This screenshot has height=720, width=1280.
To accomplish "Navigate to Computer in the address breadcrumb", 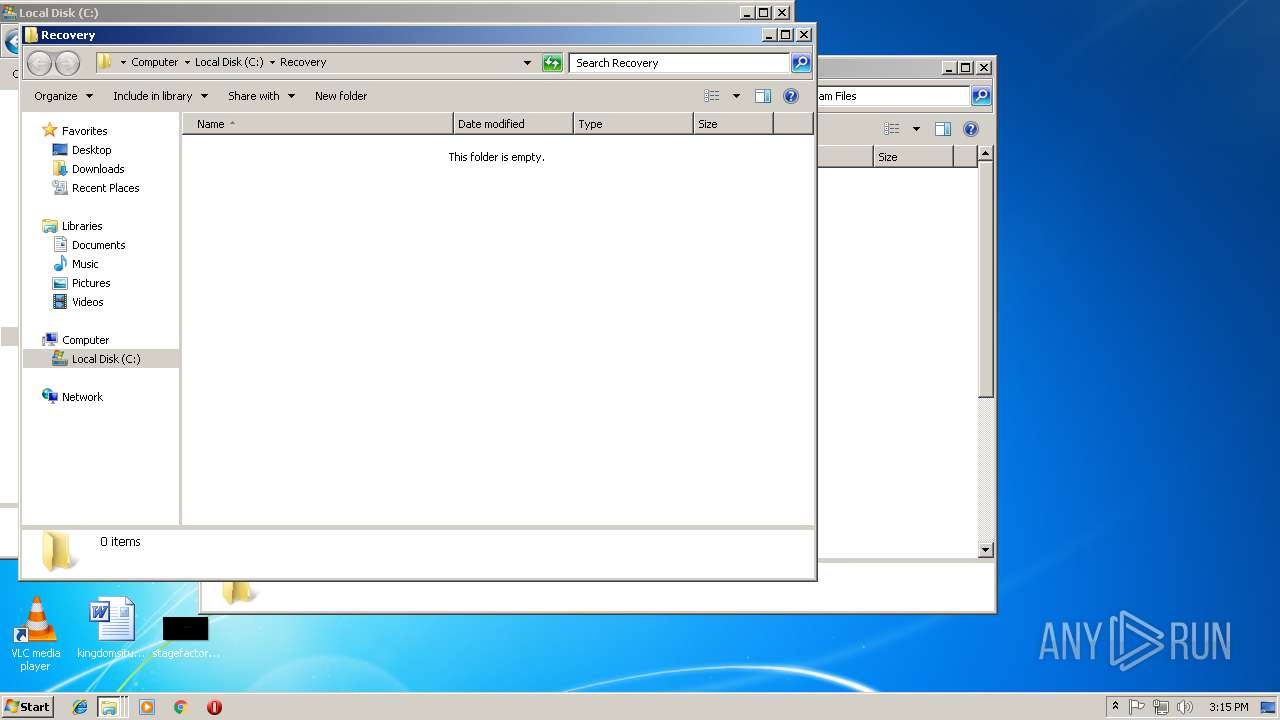I will tap(155, 62).
